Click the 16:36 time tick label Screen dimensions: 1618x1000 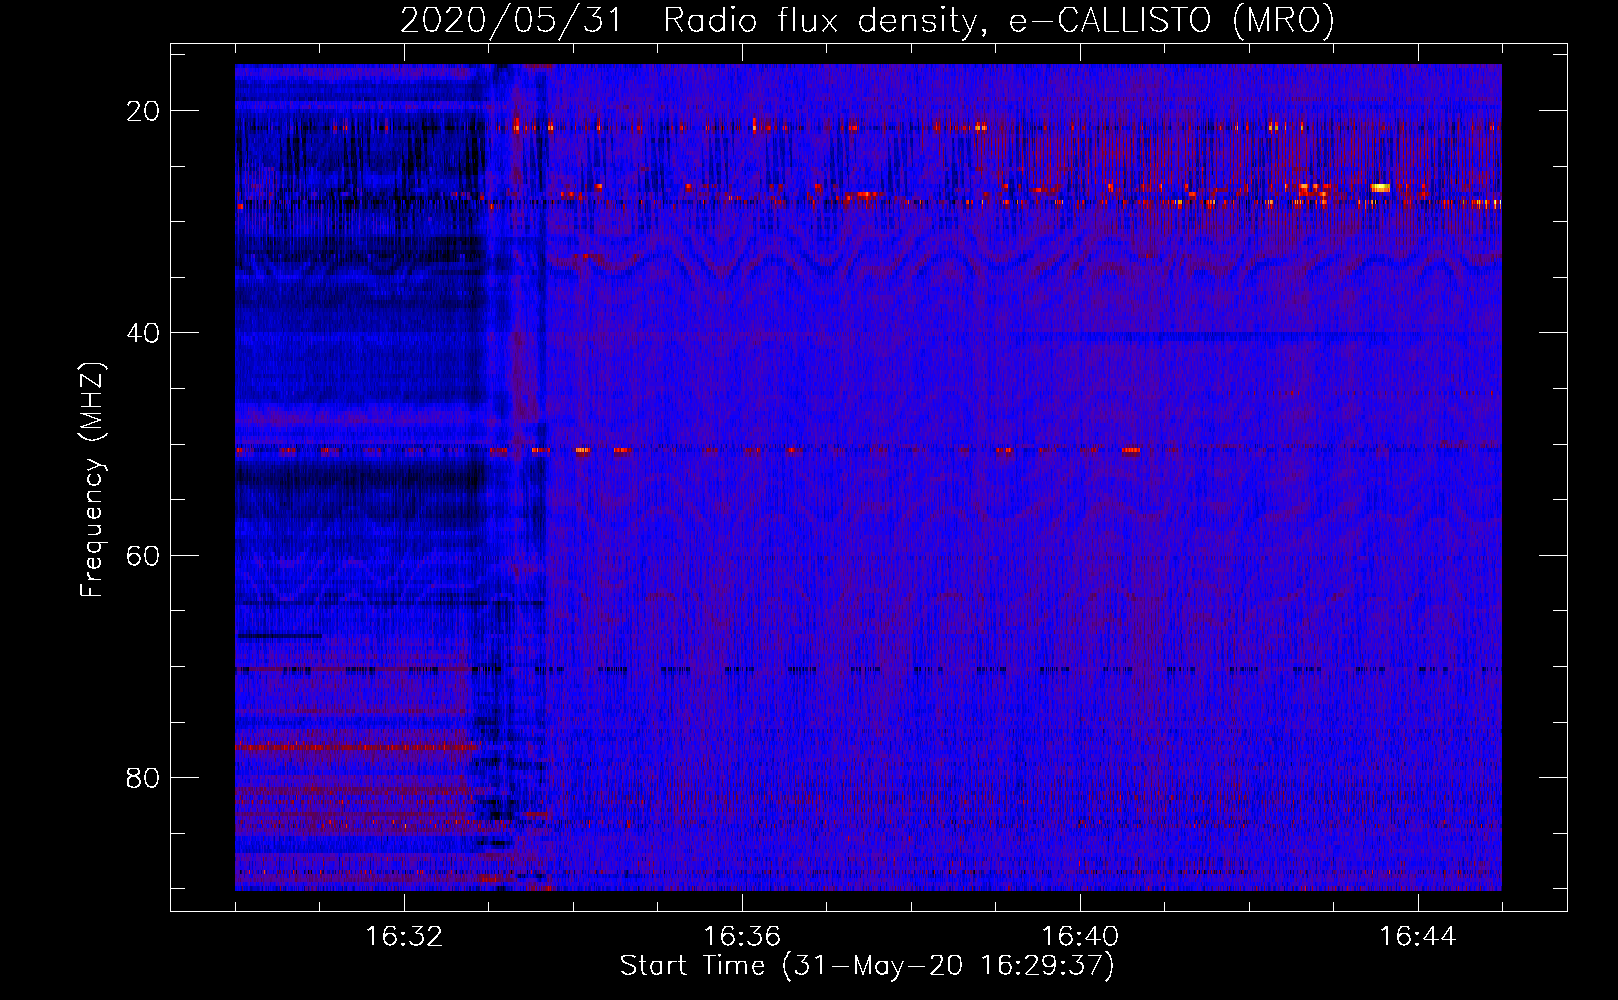point(742,937)
